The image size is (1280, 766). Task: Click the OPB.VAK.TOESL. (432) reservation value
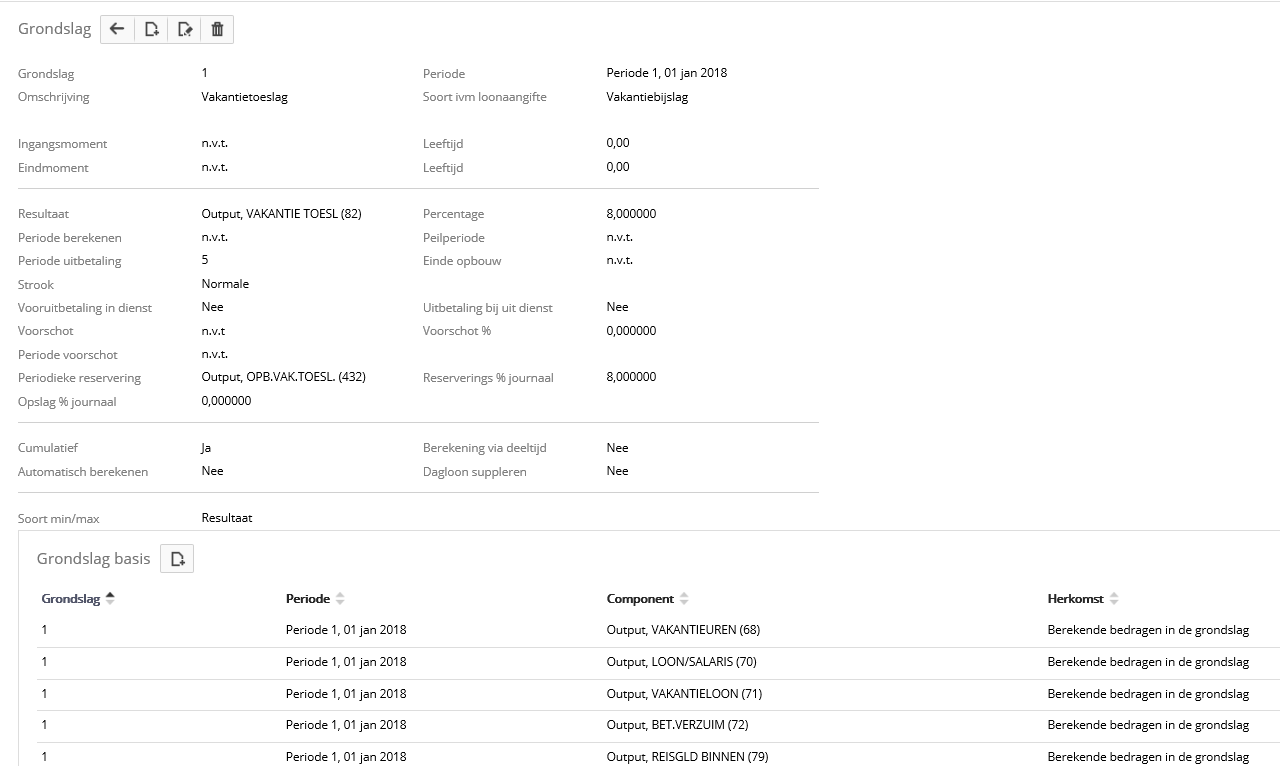283,377
